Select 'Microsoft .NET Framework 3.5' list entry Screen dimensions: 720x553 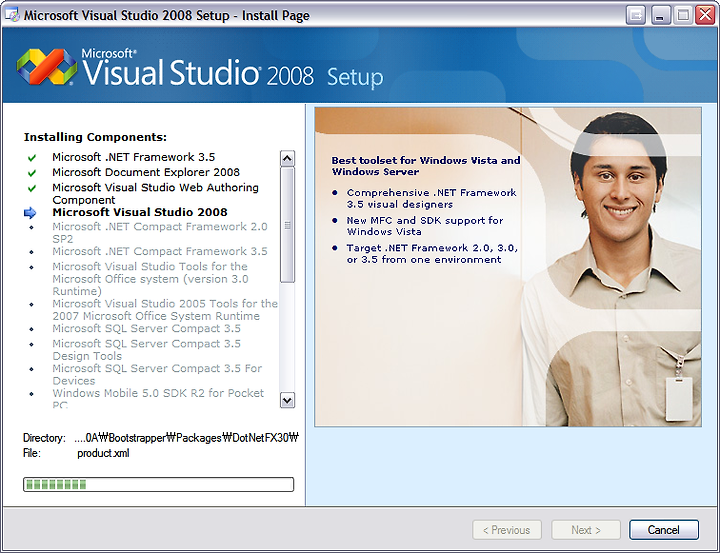[134, 157]
